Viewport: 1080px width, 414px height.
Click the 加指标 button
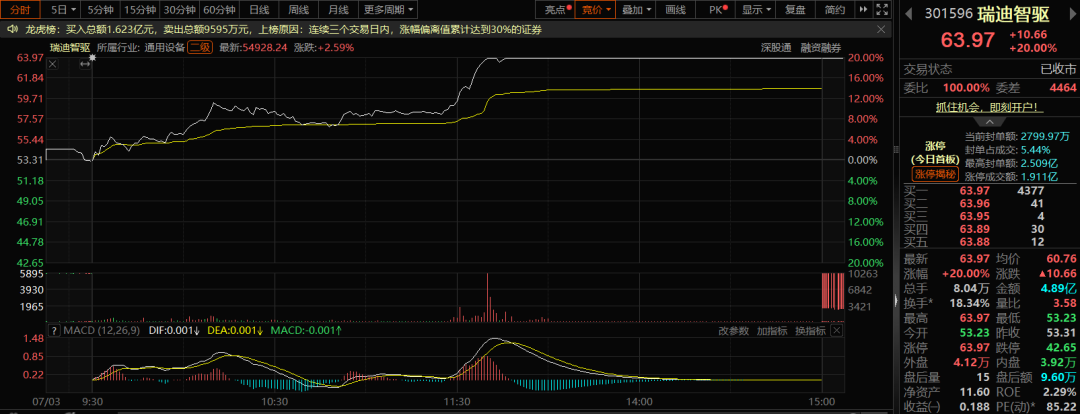coord(772,331)
